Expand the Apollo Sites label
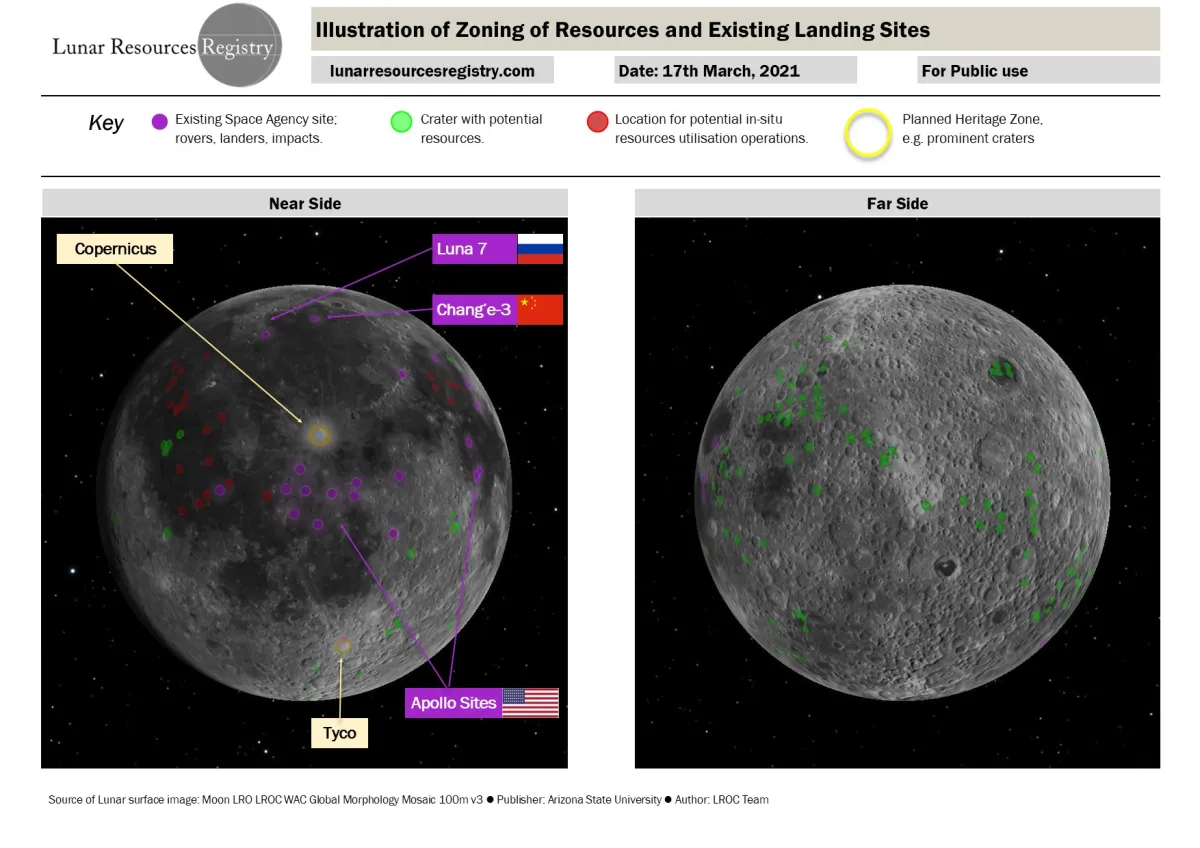This screenshot has height=848, width=1200. (x=453, y=703)
